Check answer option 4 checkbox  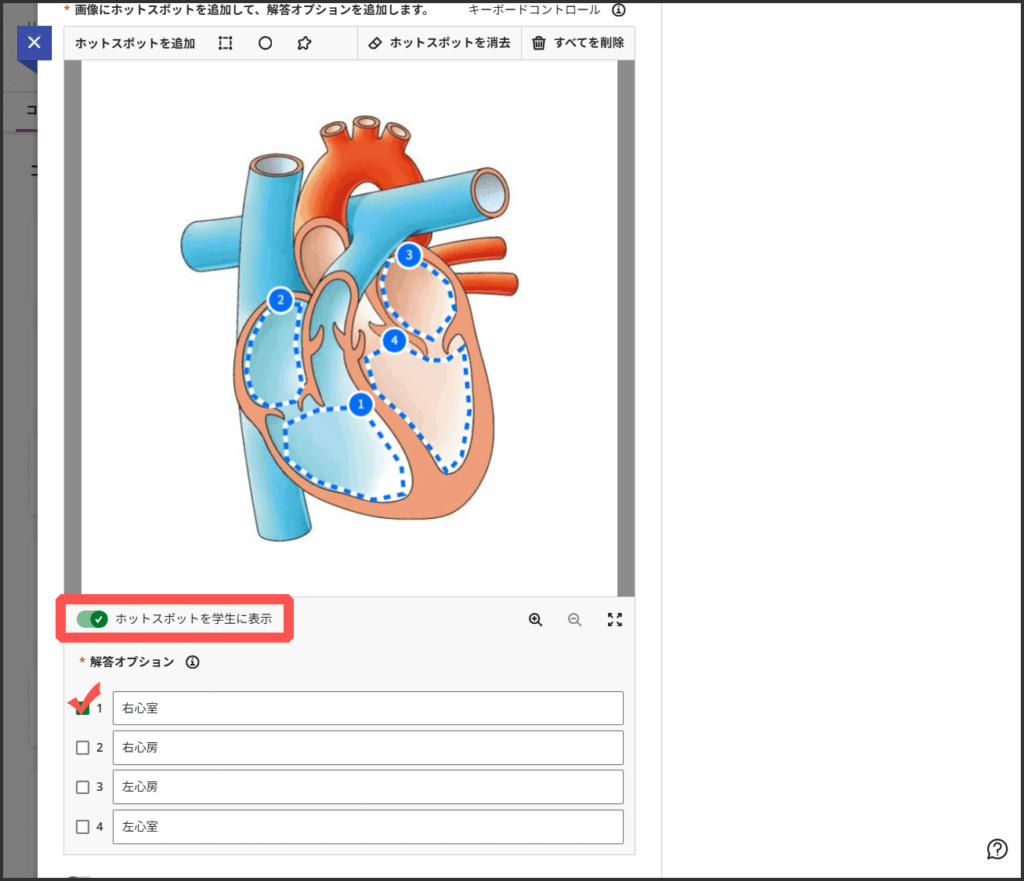click(x=83, y=827)
